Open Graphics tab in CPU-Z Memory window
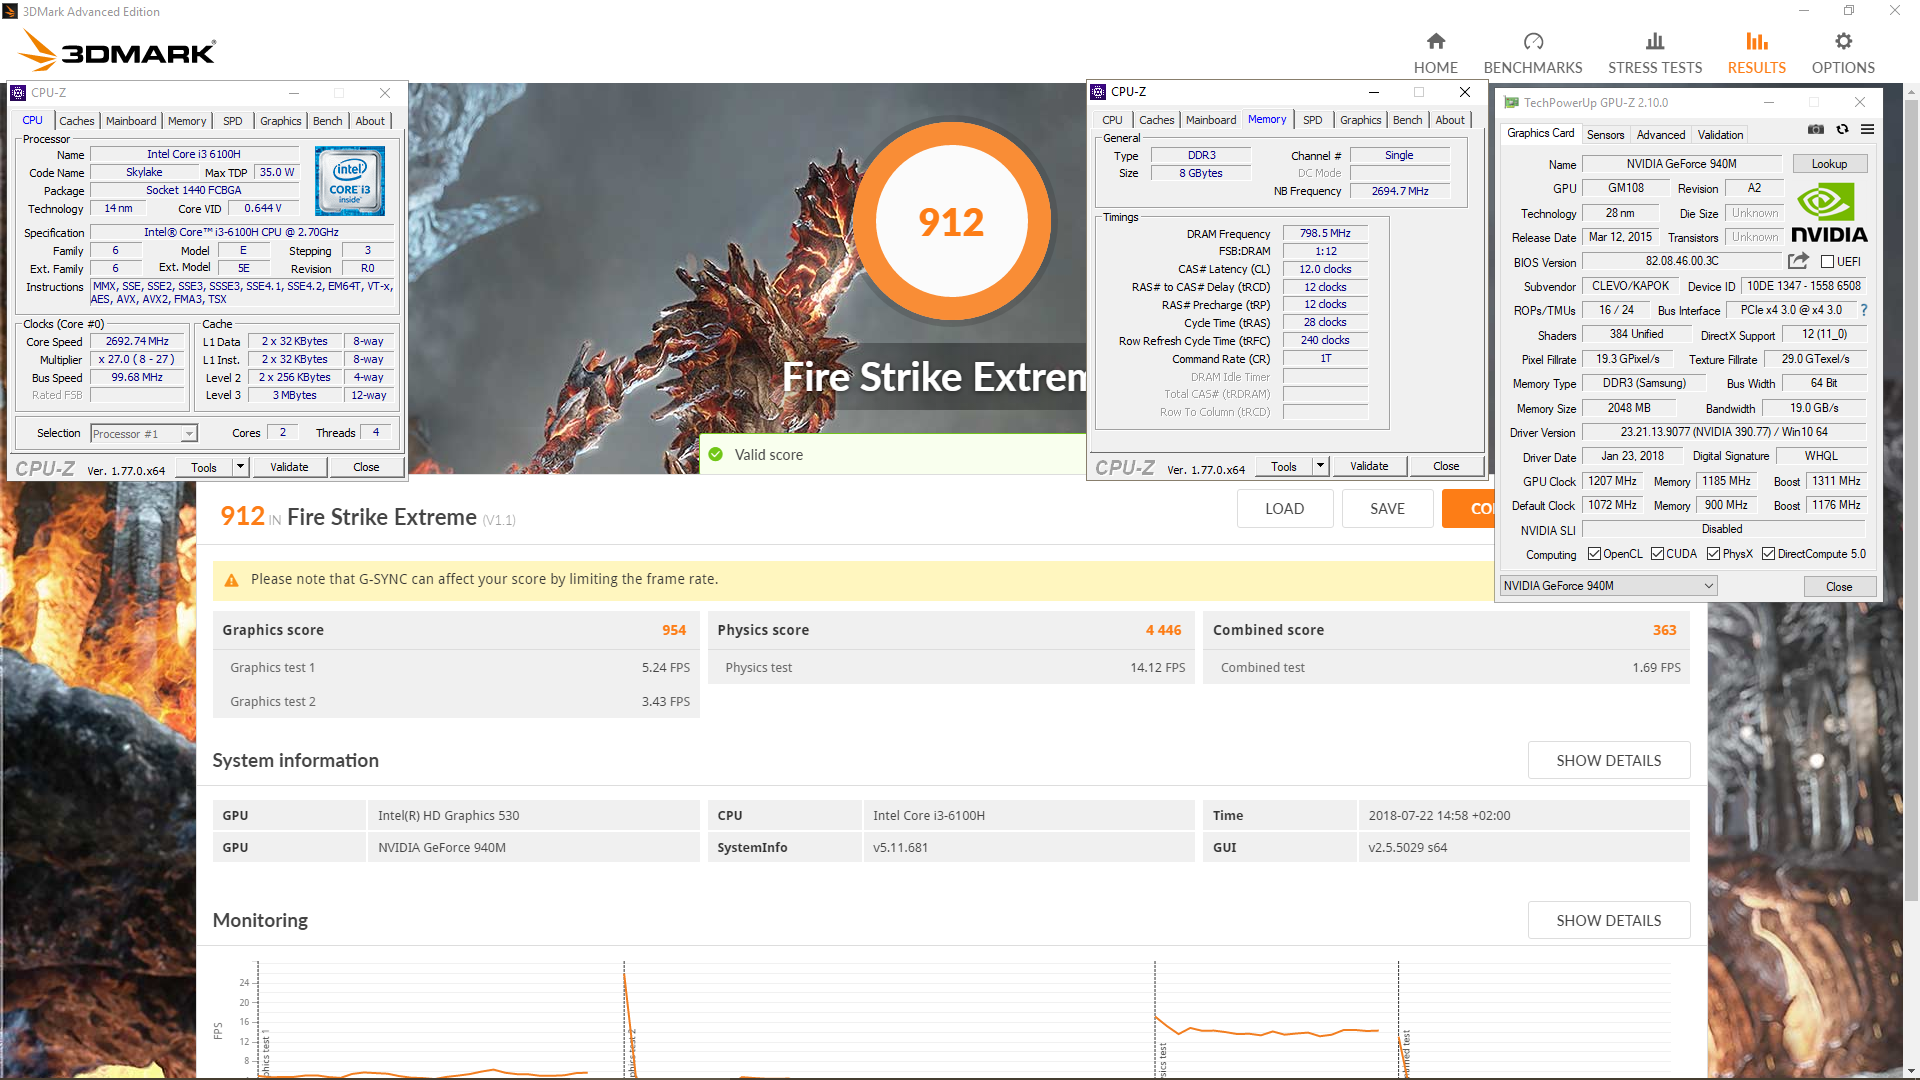The image size is (1920, 1080). pos(1360,120)
